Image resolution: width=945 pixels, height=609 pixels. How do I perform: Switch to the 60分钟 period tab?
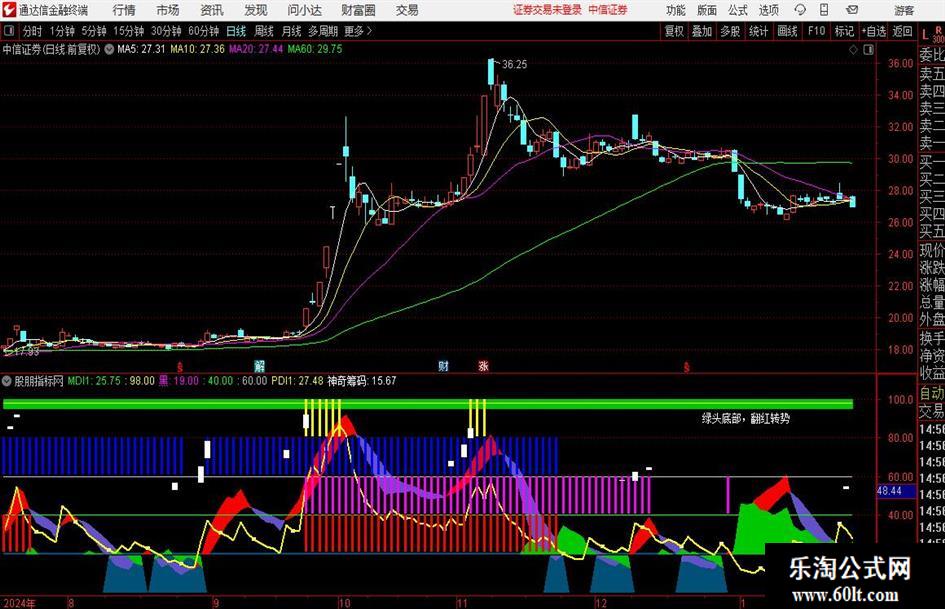[x=204, y=31]
